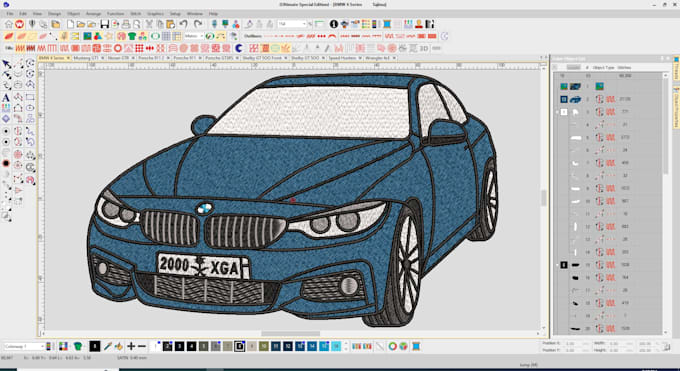
Task: Open the Help menu
Action: click(213, 14)
